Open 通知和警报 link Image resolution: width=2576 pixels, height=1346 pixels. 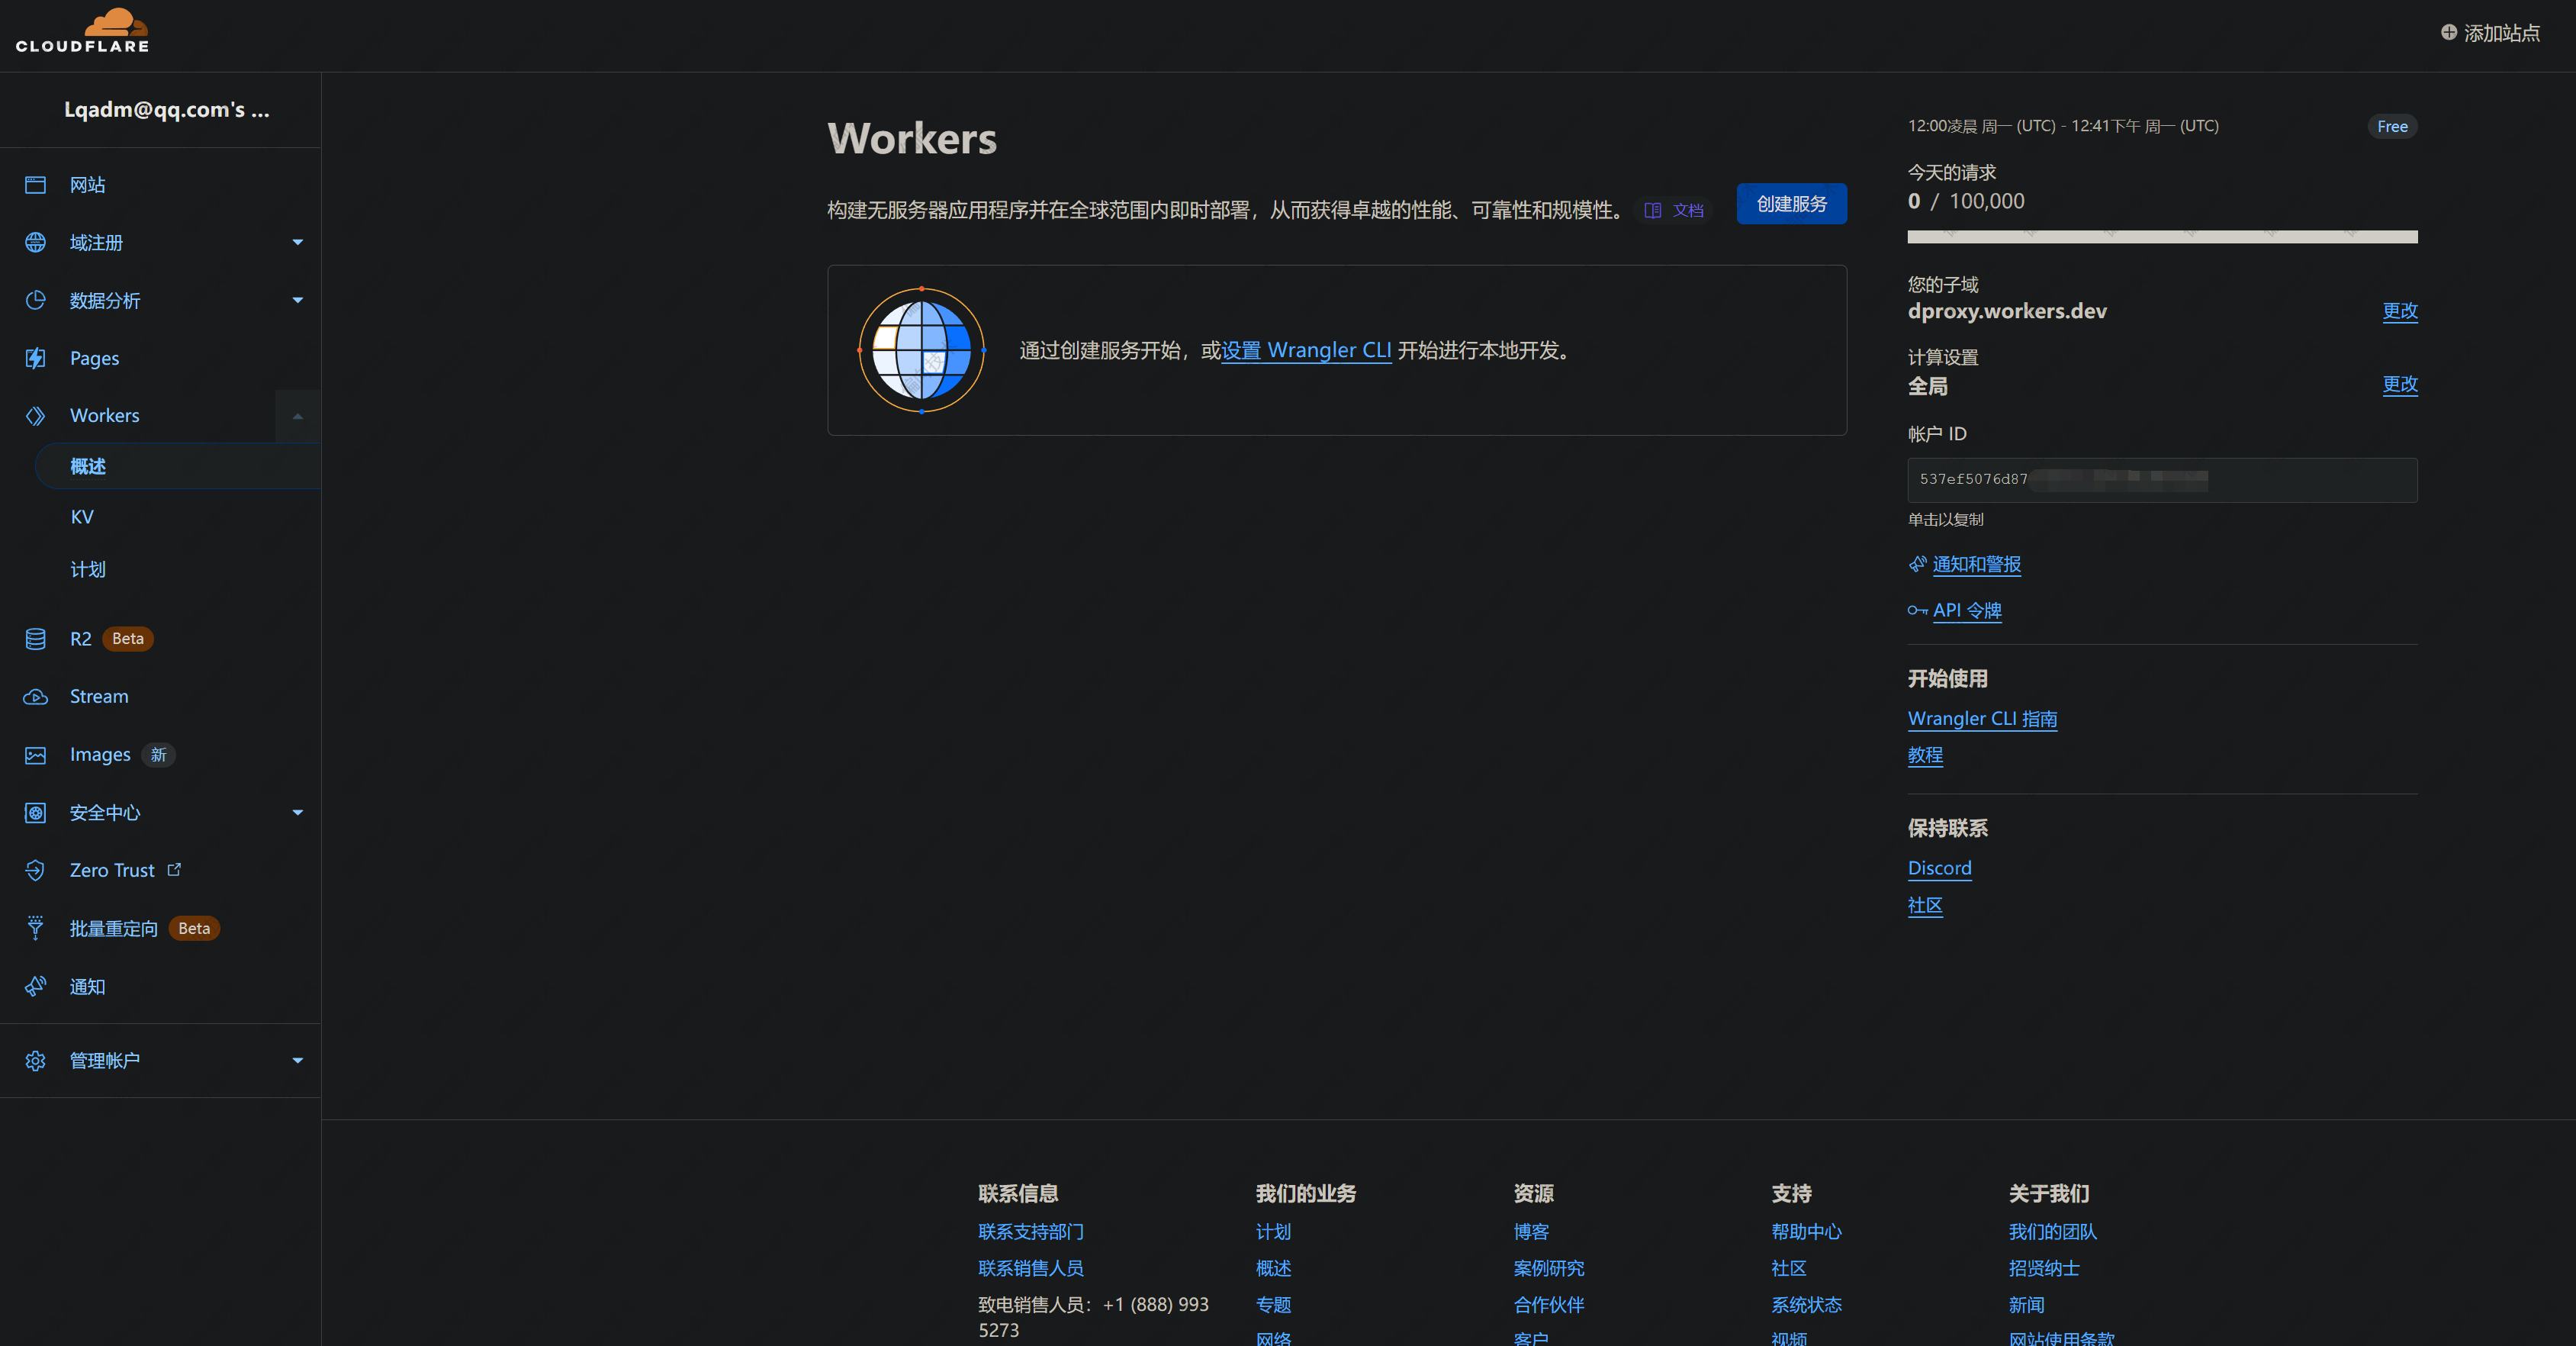coord(1976,564)
